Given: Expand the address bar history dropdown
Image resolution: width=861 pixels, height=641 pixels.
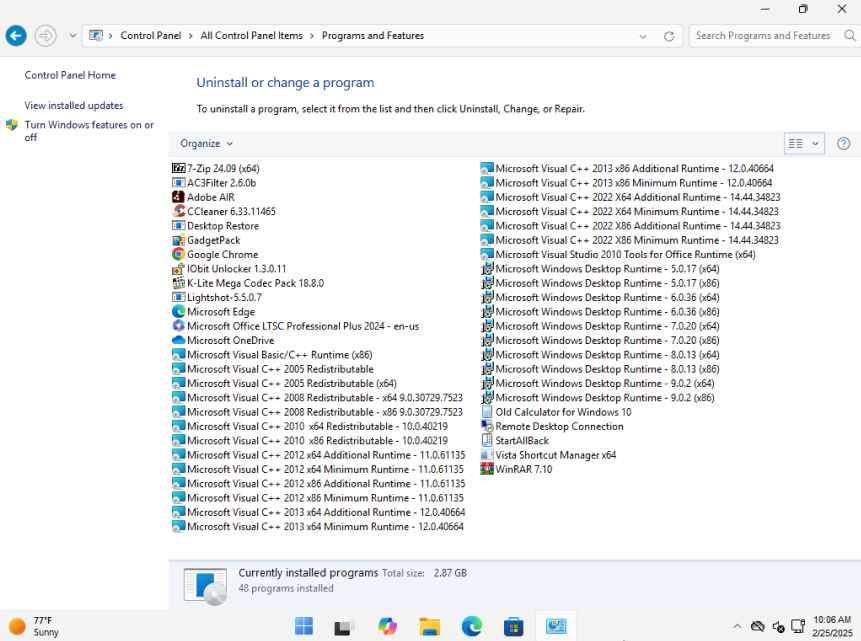Looking at the screenshot, I should click(x=643, y=36).
